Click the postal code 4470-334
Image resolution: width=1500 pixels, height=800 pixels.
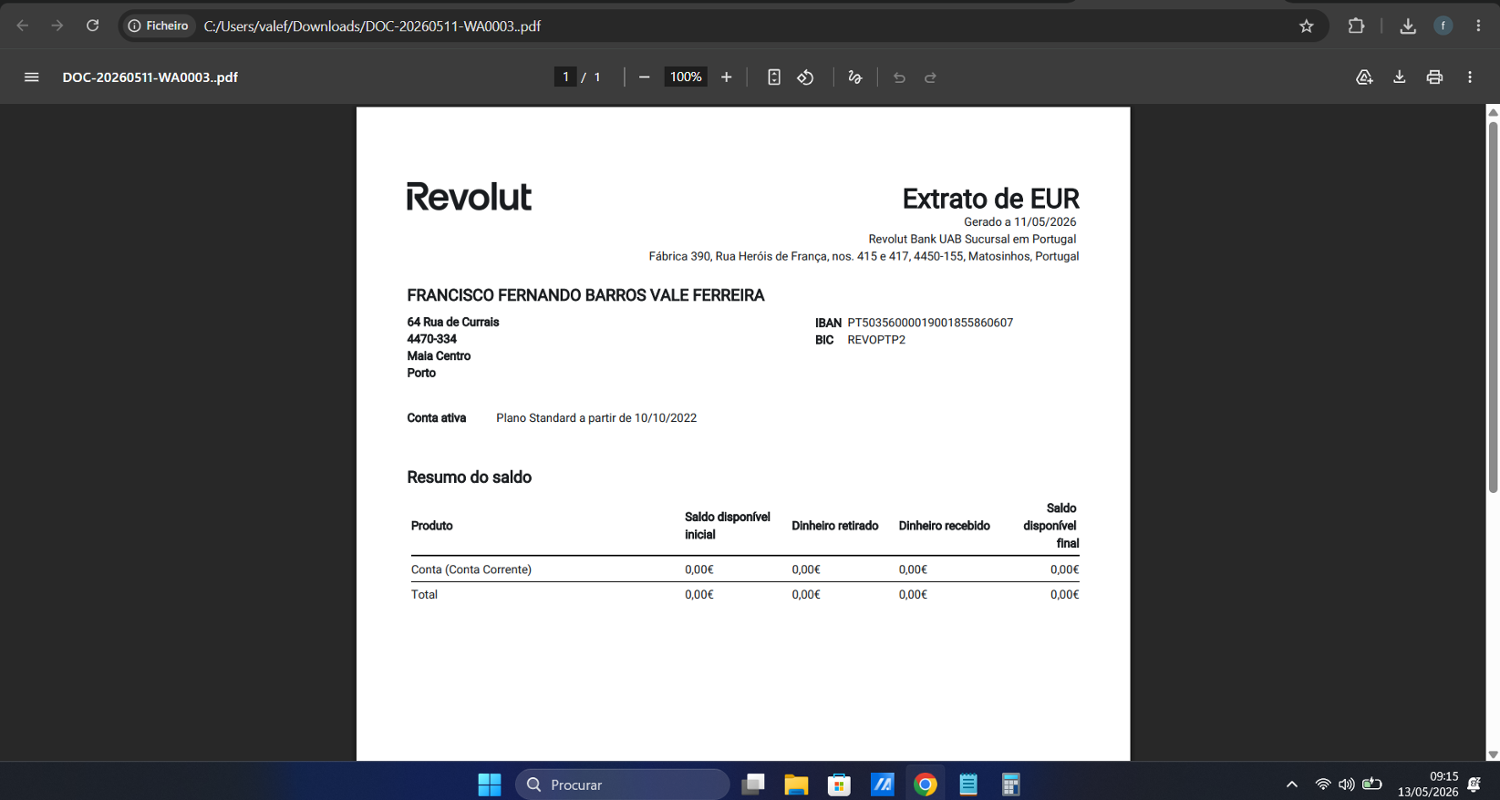point(432,339)
